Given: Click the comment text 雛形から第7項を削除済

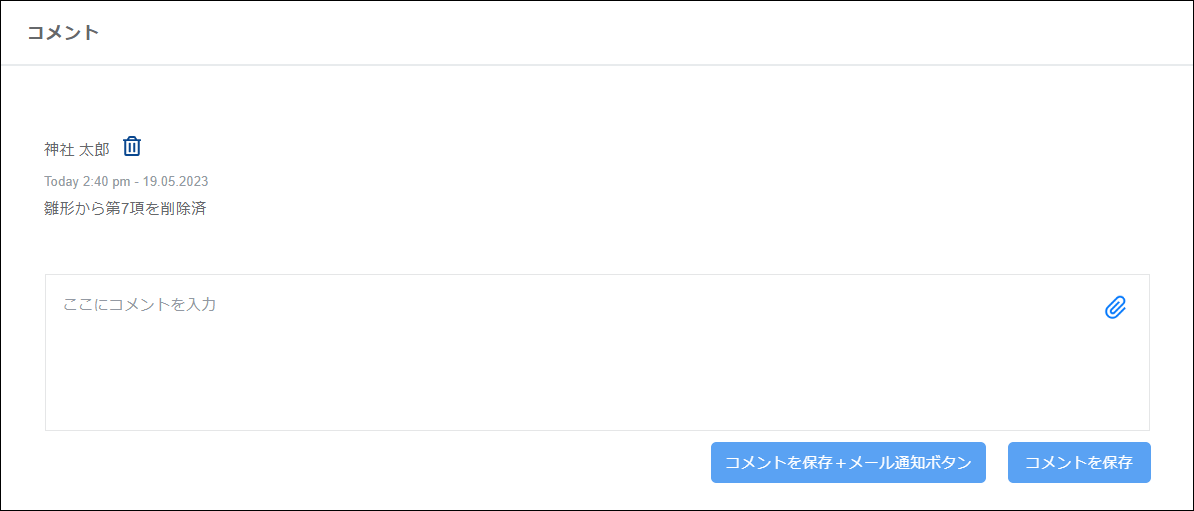Looking at the screenshot, I should (125, 209).
